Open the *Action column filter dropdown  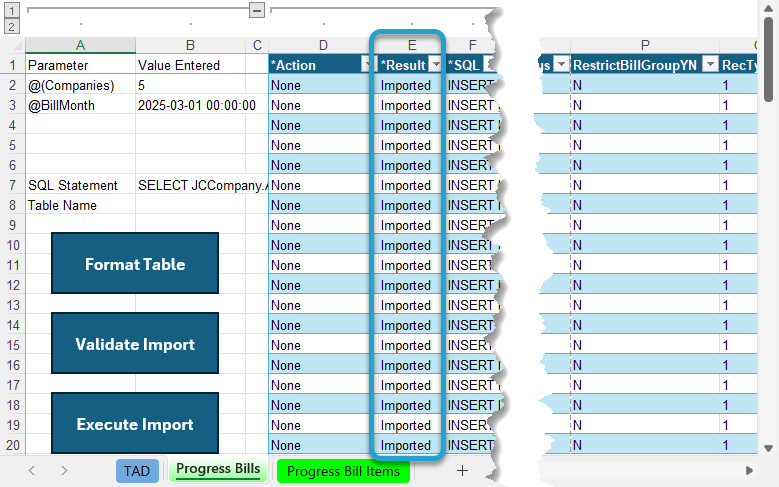367,65
